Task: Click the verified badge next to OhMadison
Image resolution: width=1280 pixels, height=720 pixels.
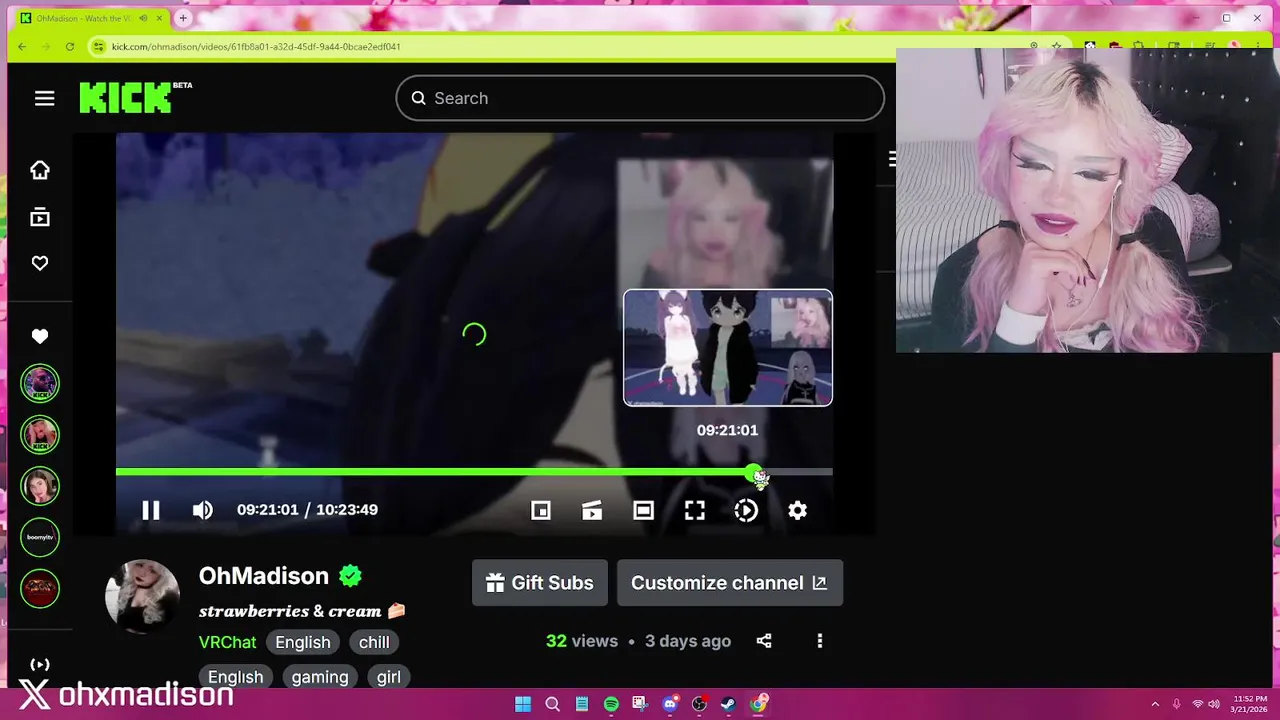Action: click(350, 576)
